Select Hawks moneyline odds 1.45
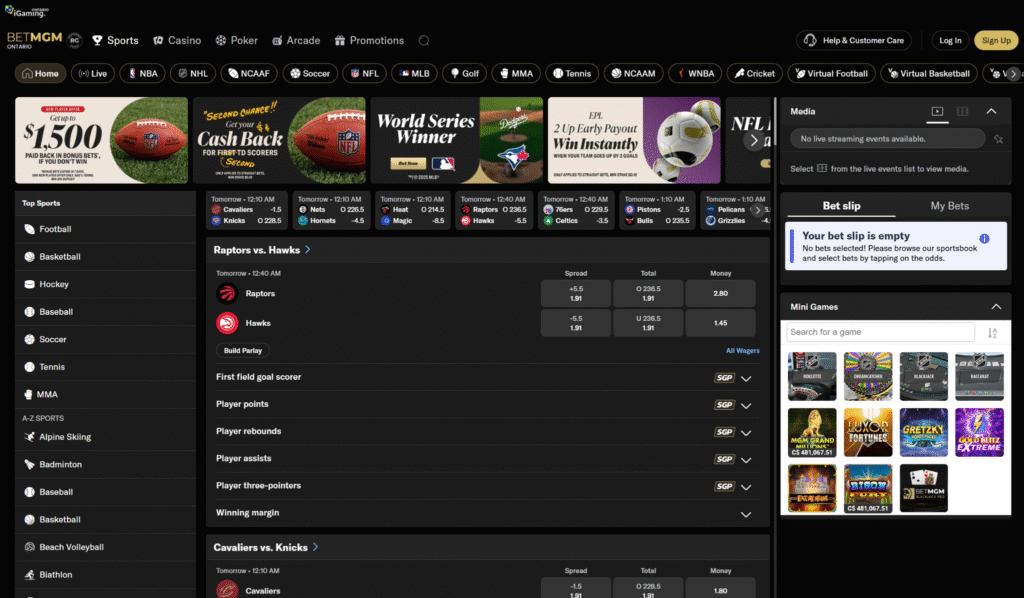 [721, 323]
